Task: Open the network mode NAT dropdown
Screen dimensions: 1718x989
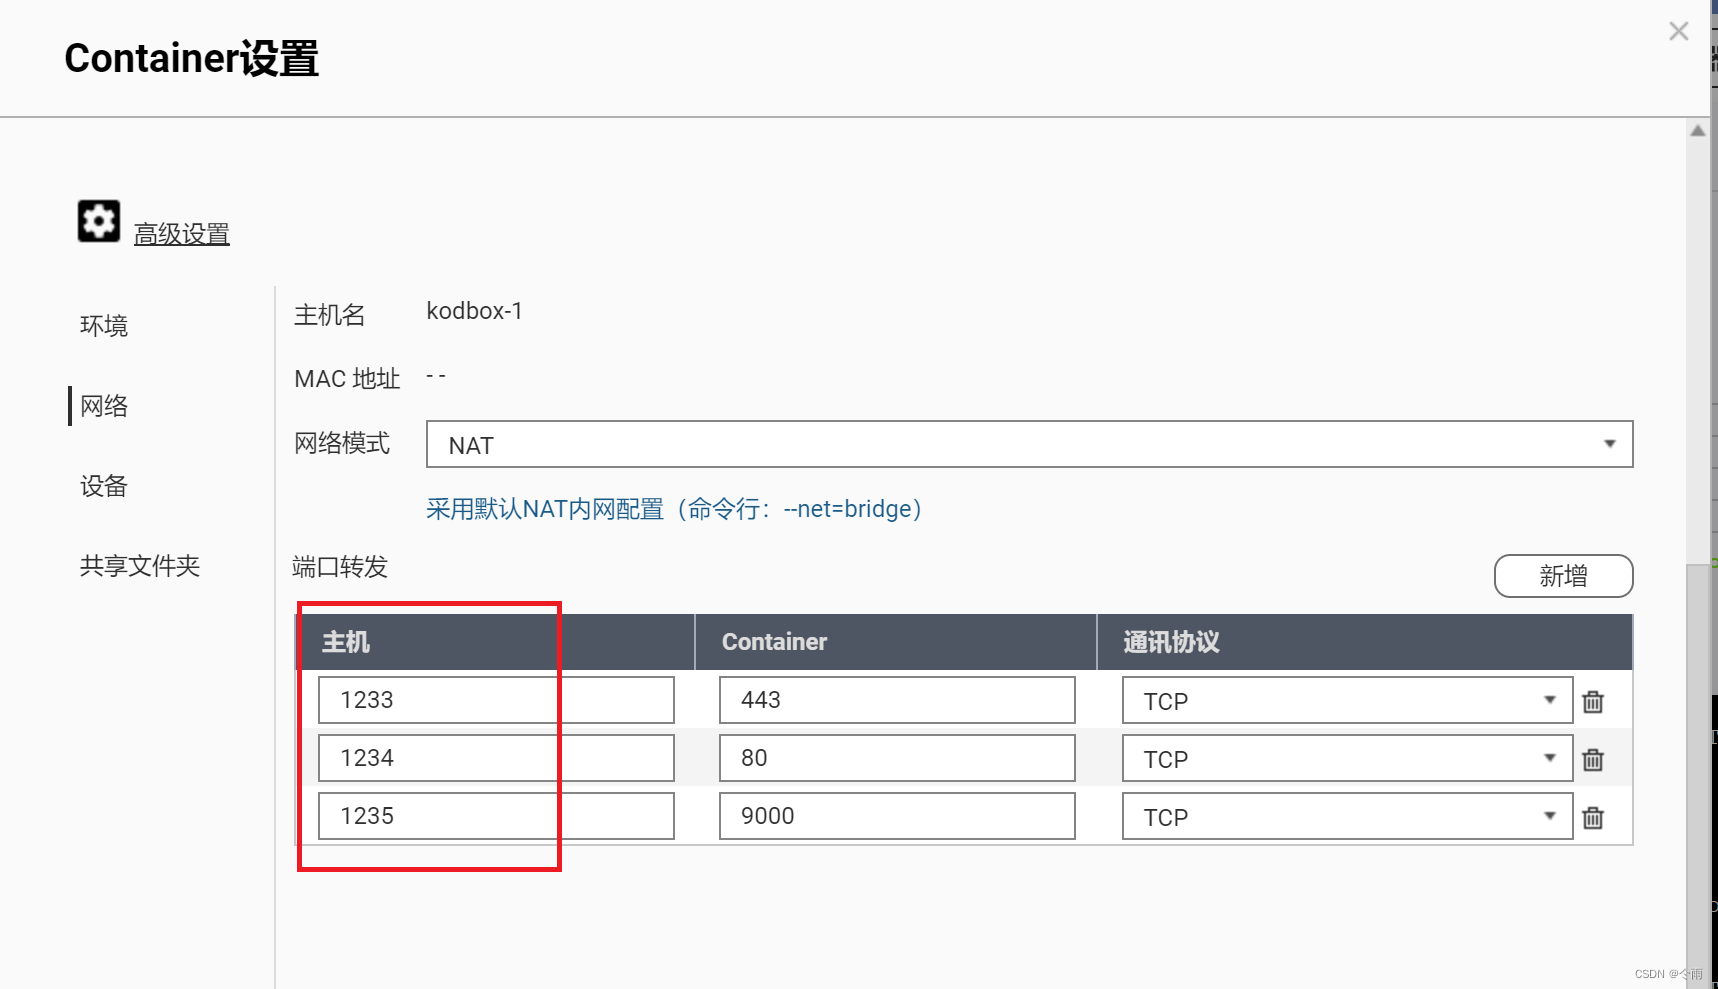Action: pos(1029,444)
